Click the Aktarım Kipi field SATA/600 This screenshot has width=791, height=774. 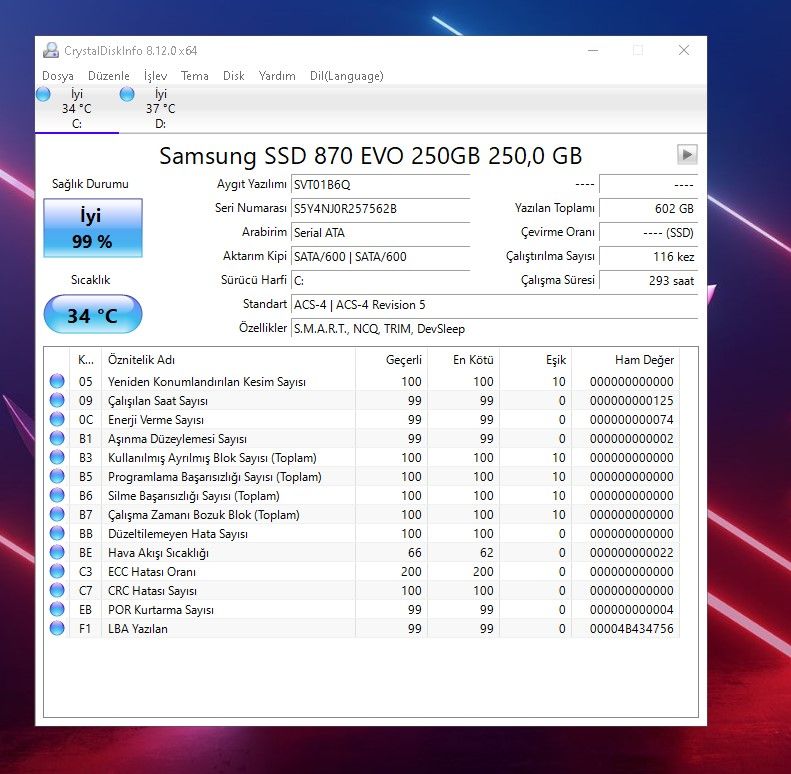pyautogui.click(x=380, y=256)
